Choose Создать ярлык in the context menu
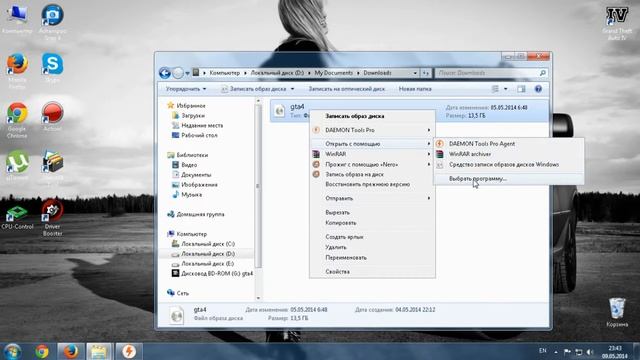 coord(372,237)
